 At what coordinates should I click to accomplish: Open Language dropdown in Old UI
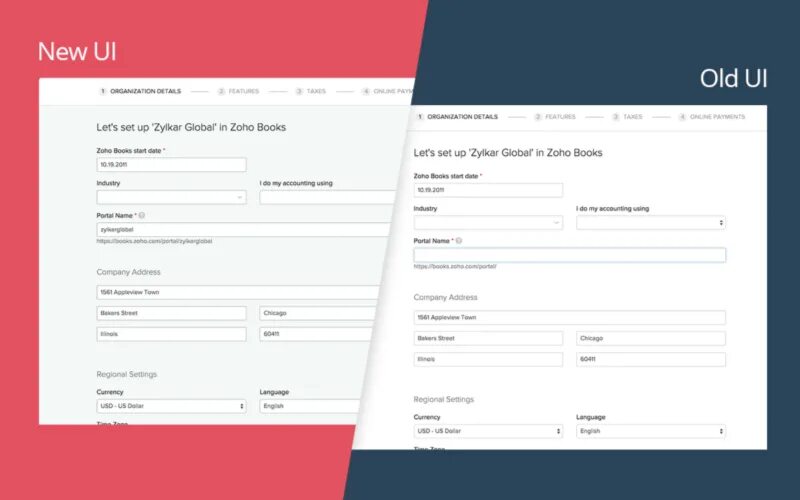651,431
